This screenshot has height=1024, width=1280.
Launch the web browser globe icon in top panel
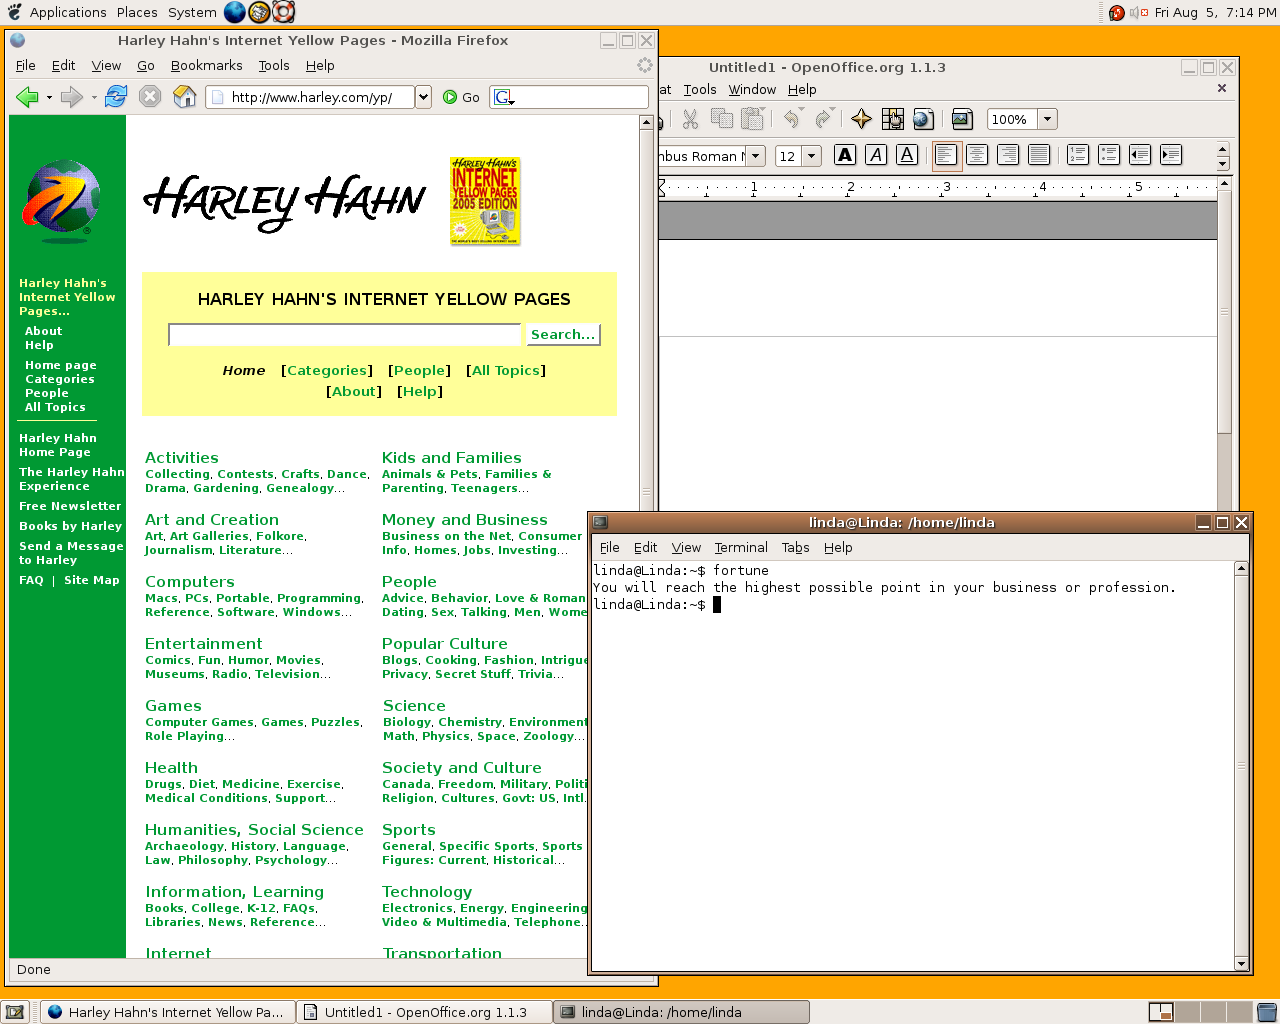point(235,12)
